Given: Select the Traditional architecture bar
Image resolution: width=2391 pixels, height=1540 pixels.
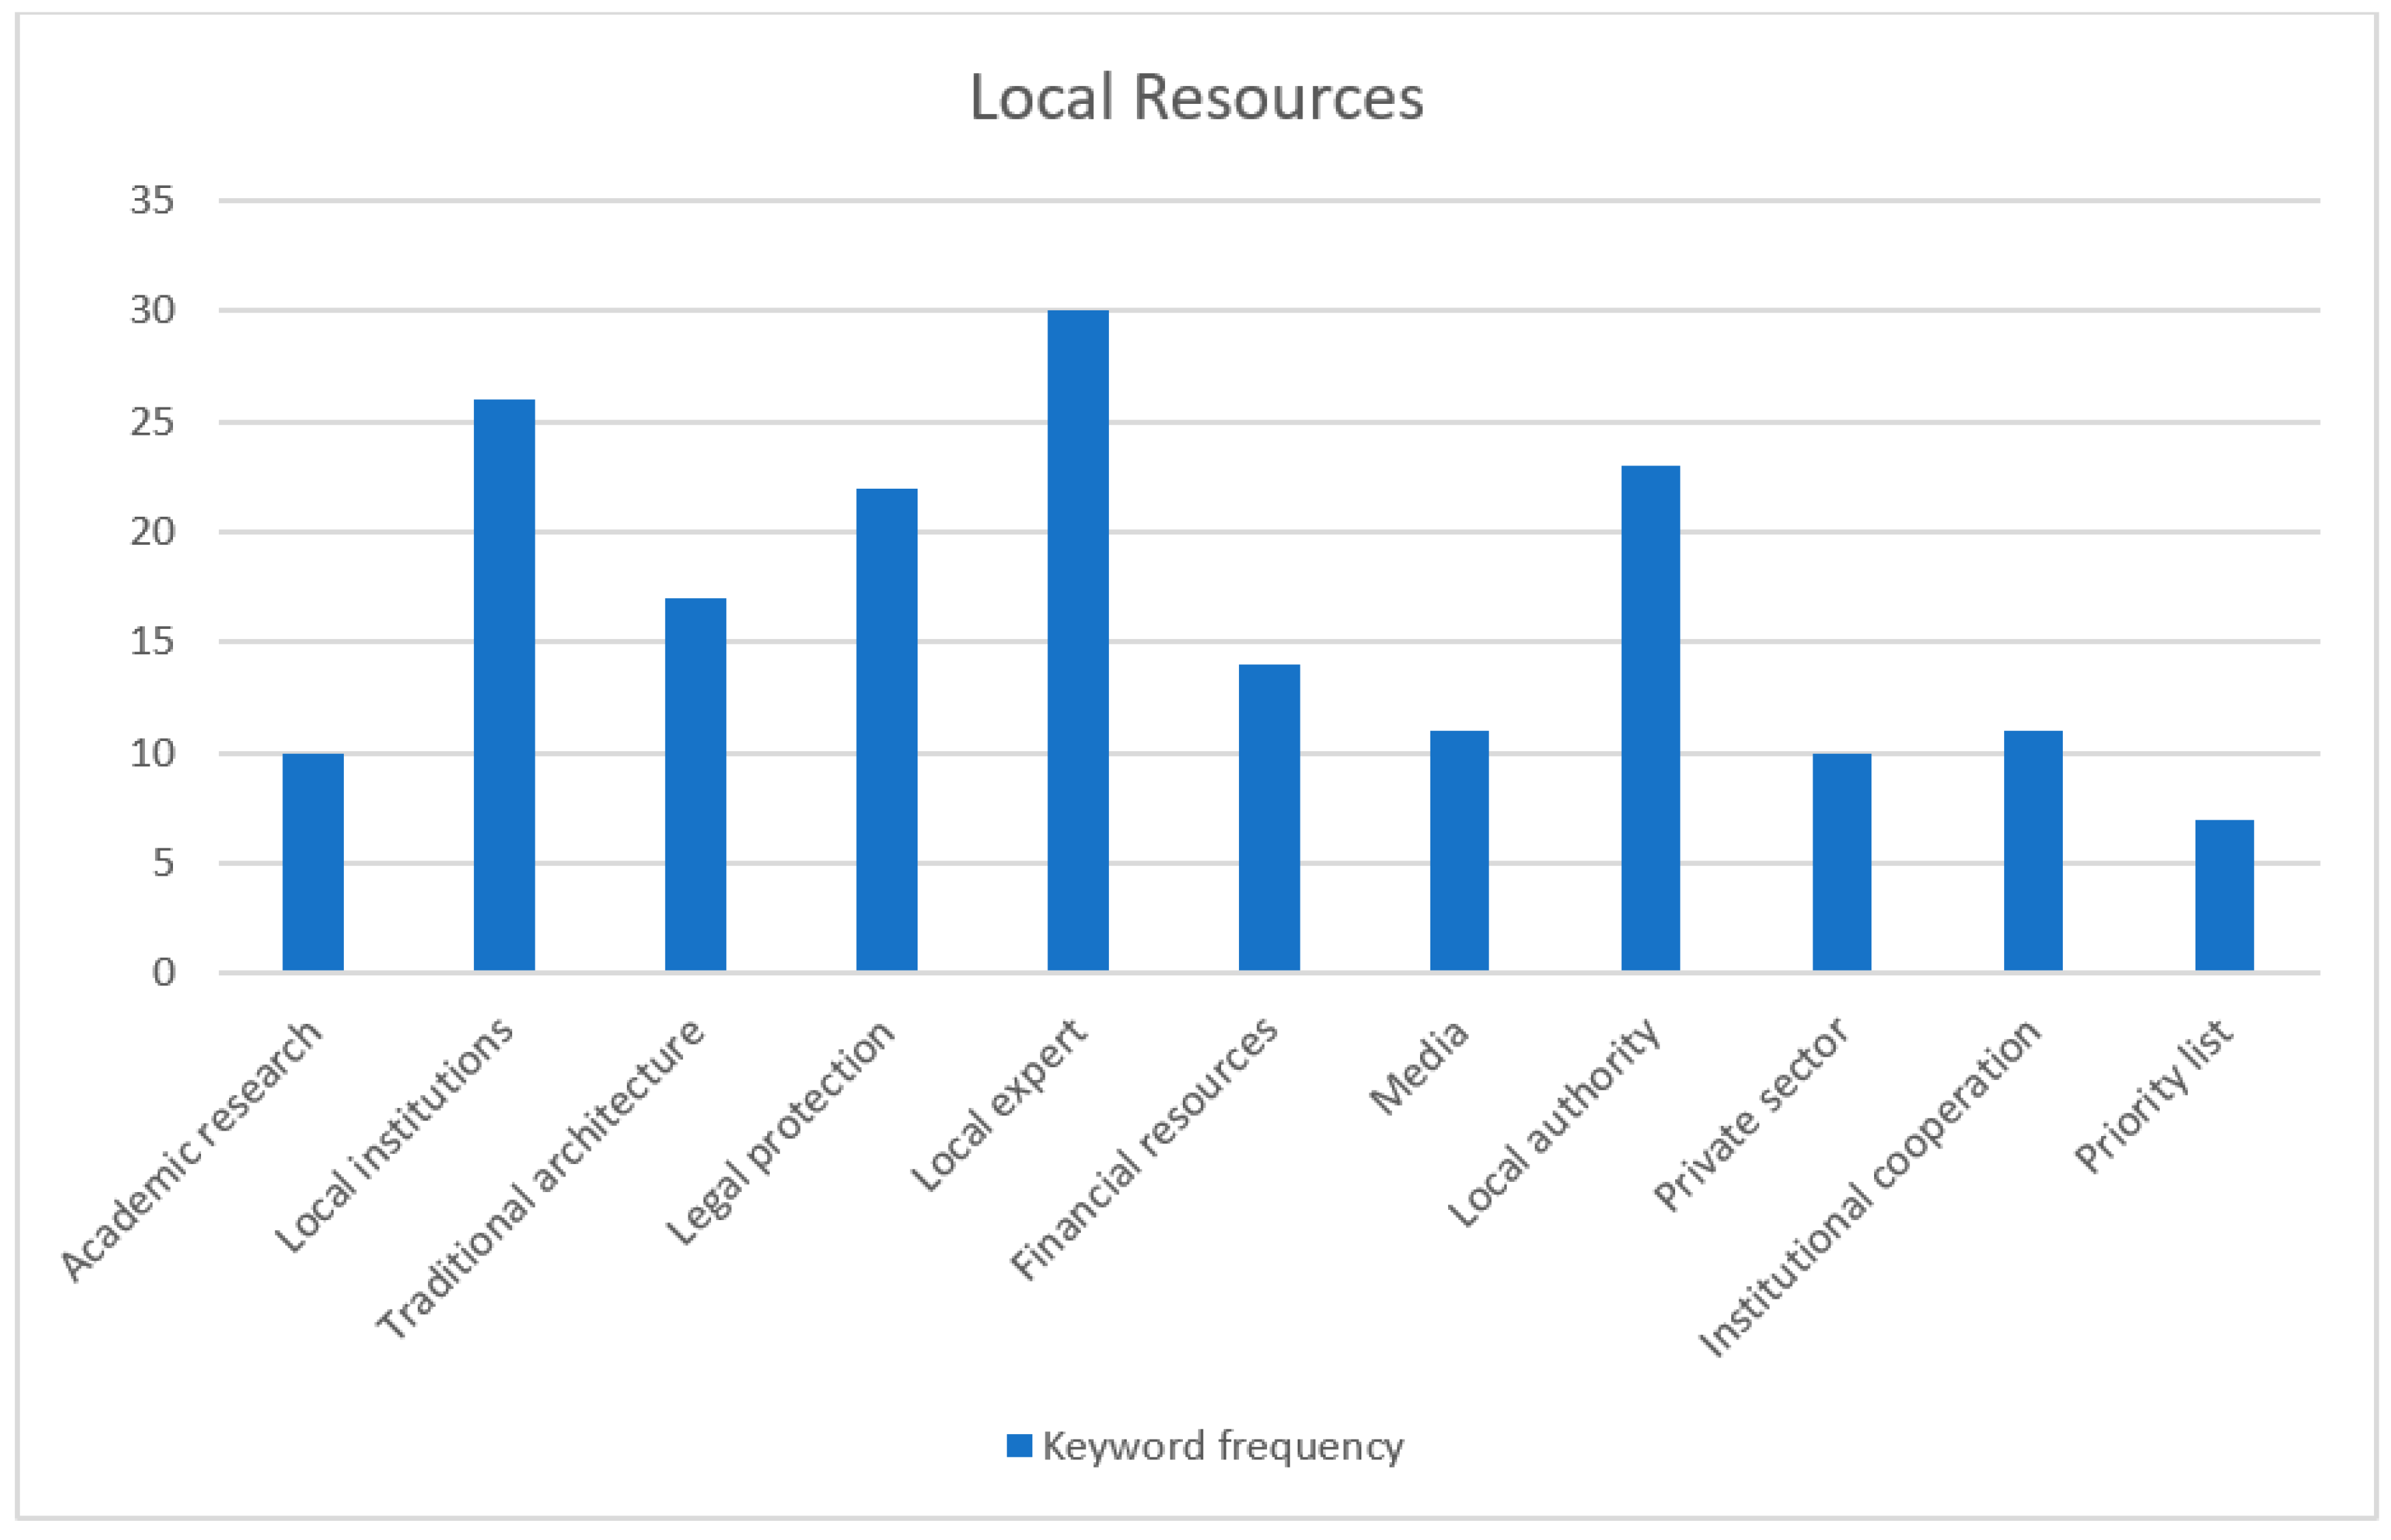Looking at the screenshot, I should pos(696,784).
